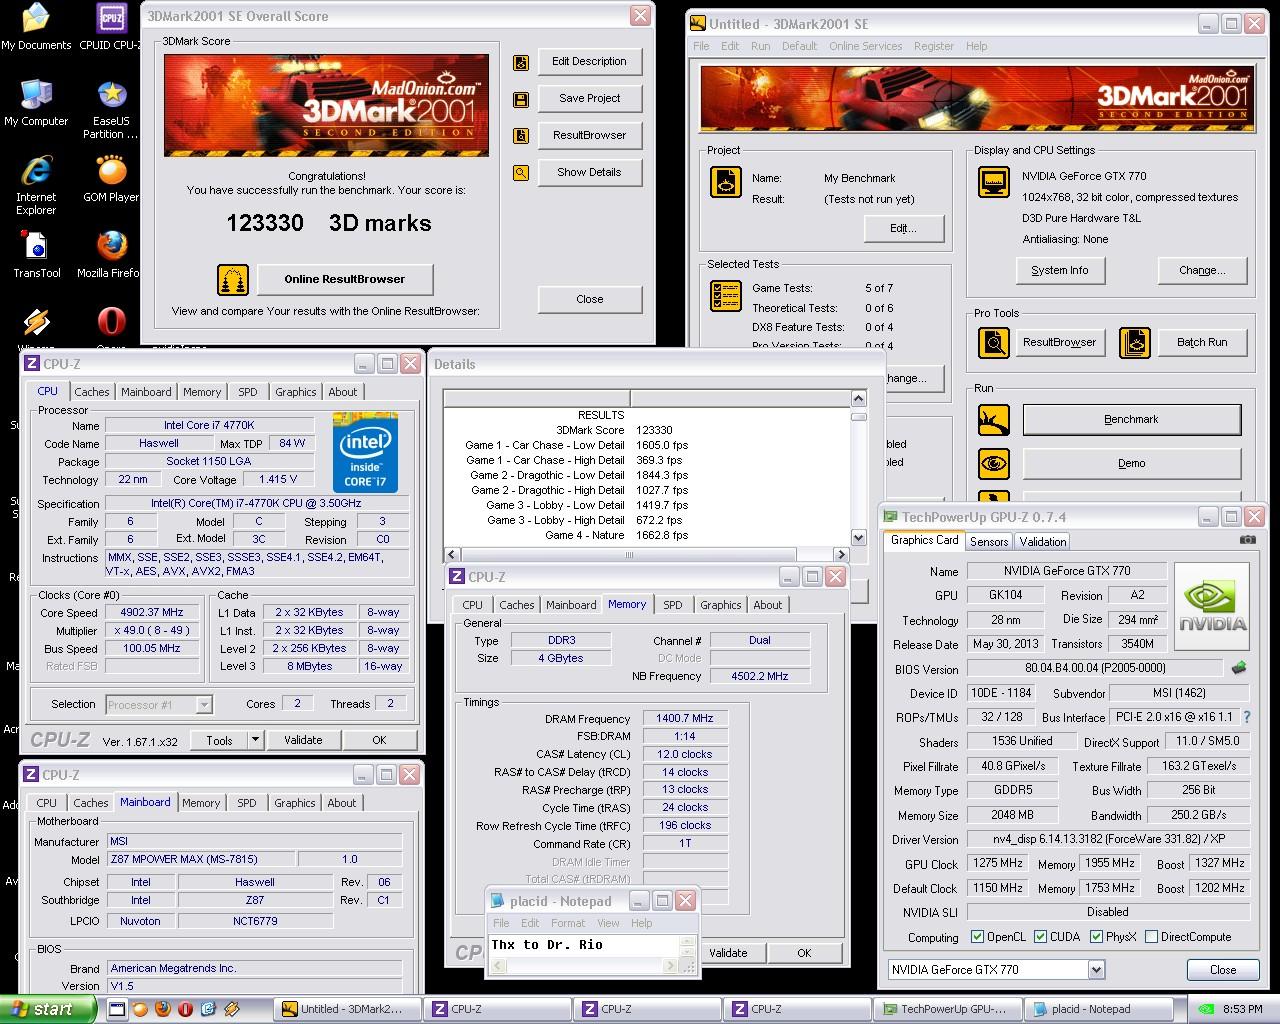Toggle CUDA checkbox in GPU-Z
This screenshot has height=1024, width=1280.
1041,937
